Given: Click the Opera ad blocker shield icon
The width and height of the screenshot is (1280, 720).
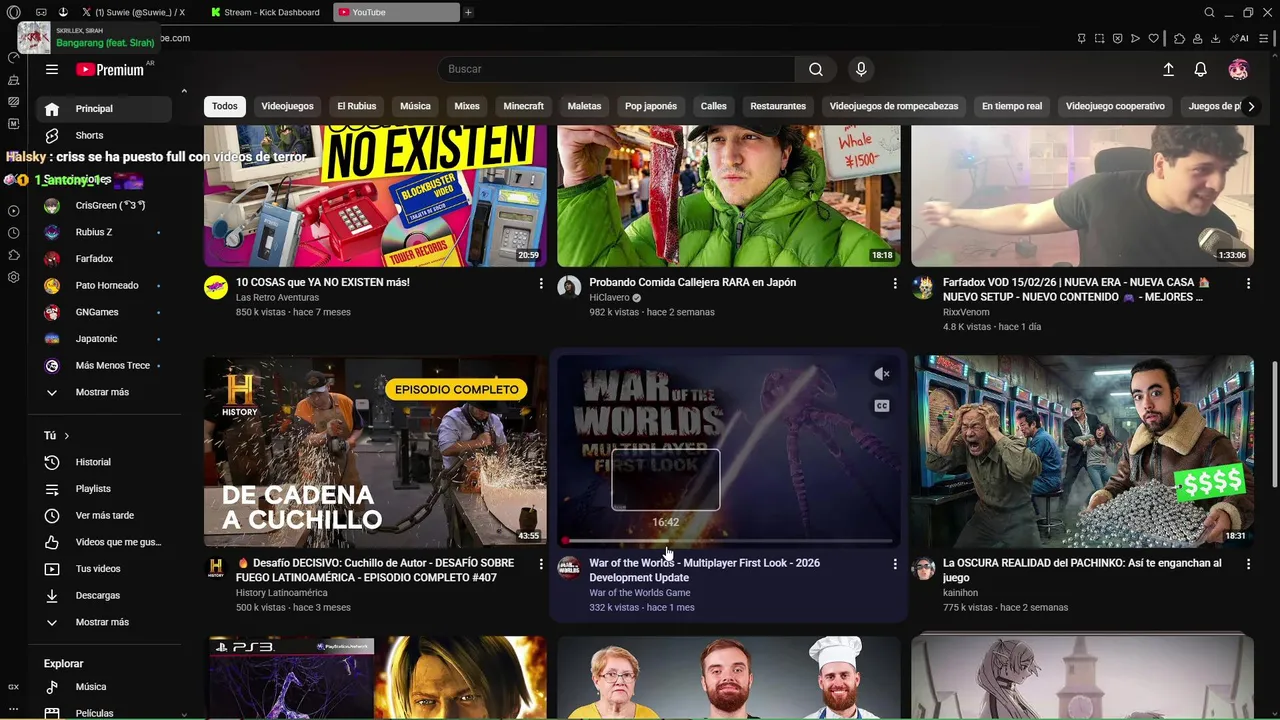Looking at the screenshot, I should pos(1117,38).
